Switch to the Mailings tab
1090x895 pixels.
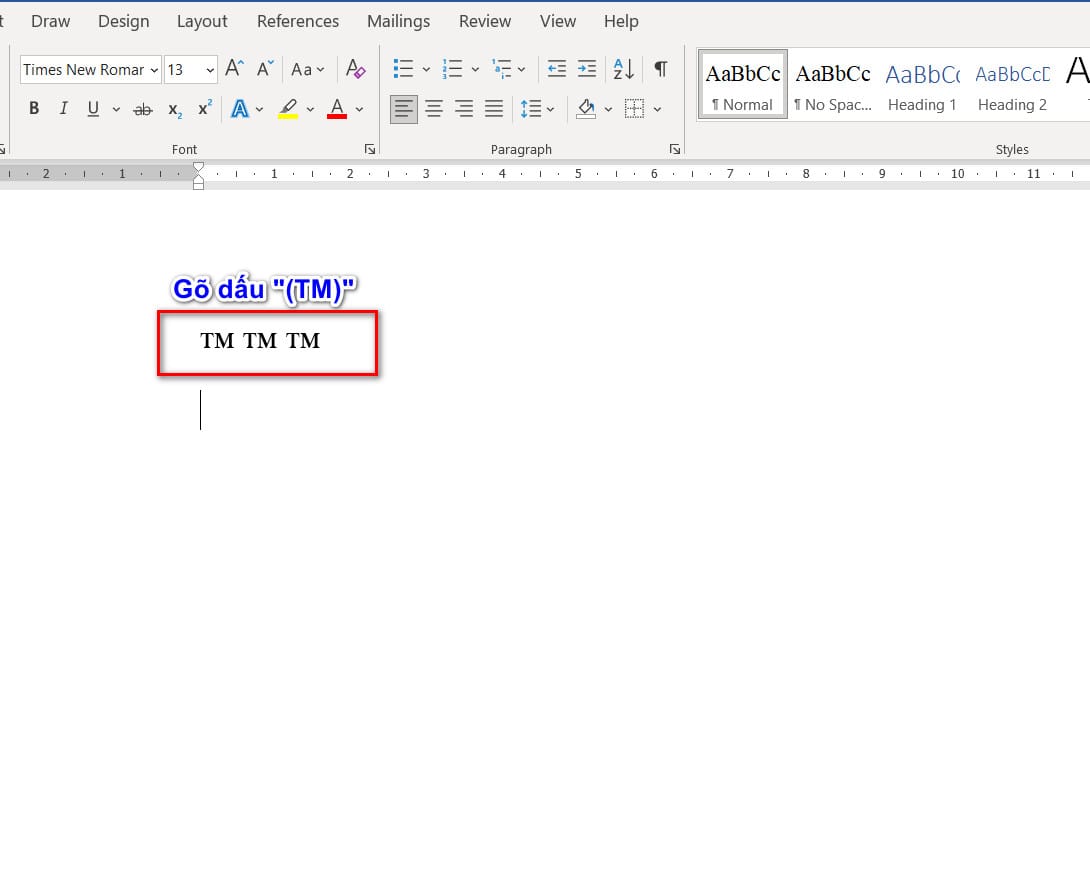(x=398, y=21)
